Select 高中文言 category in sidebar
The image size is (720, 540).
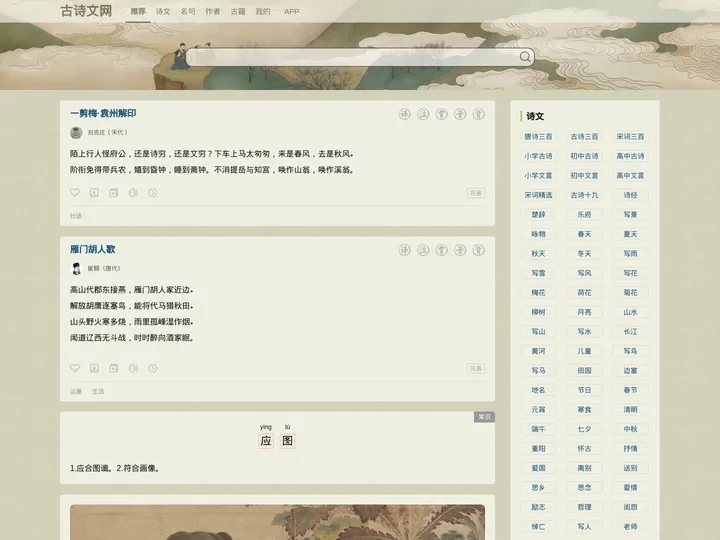pyautogui.click(x=630, y=175)
